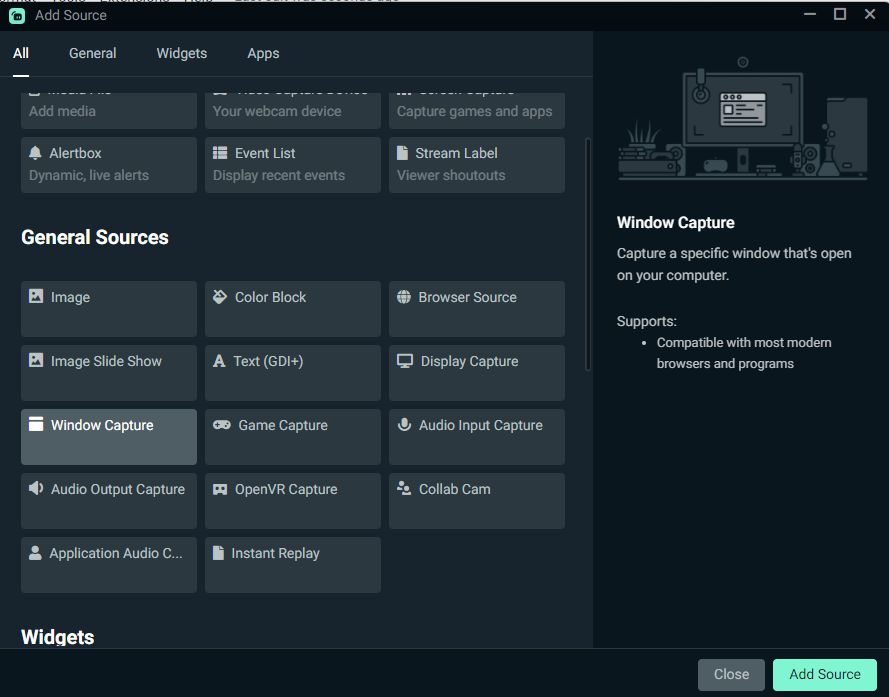889x697 pixels.
Task: Select the Text (GDI+) letter icon
Action: tap(219, 361)
